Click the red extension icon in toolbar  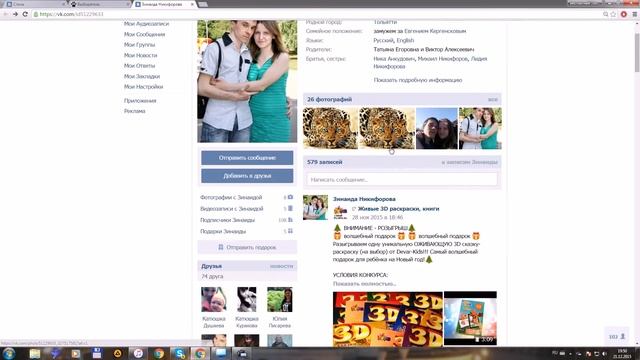click(x=624, y=14)
